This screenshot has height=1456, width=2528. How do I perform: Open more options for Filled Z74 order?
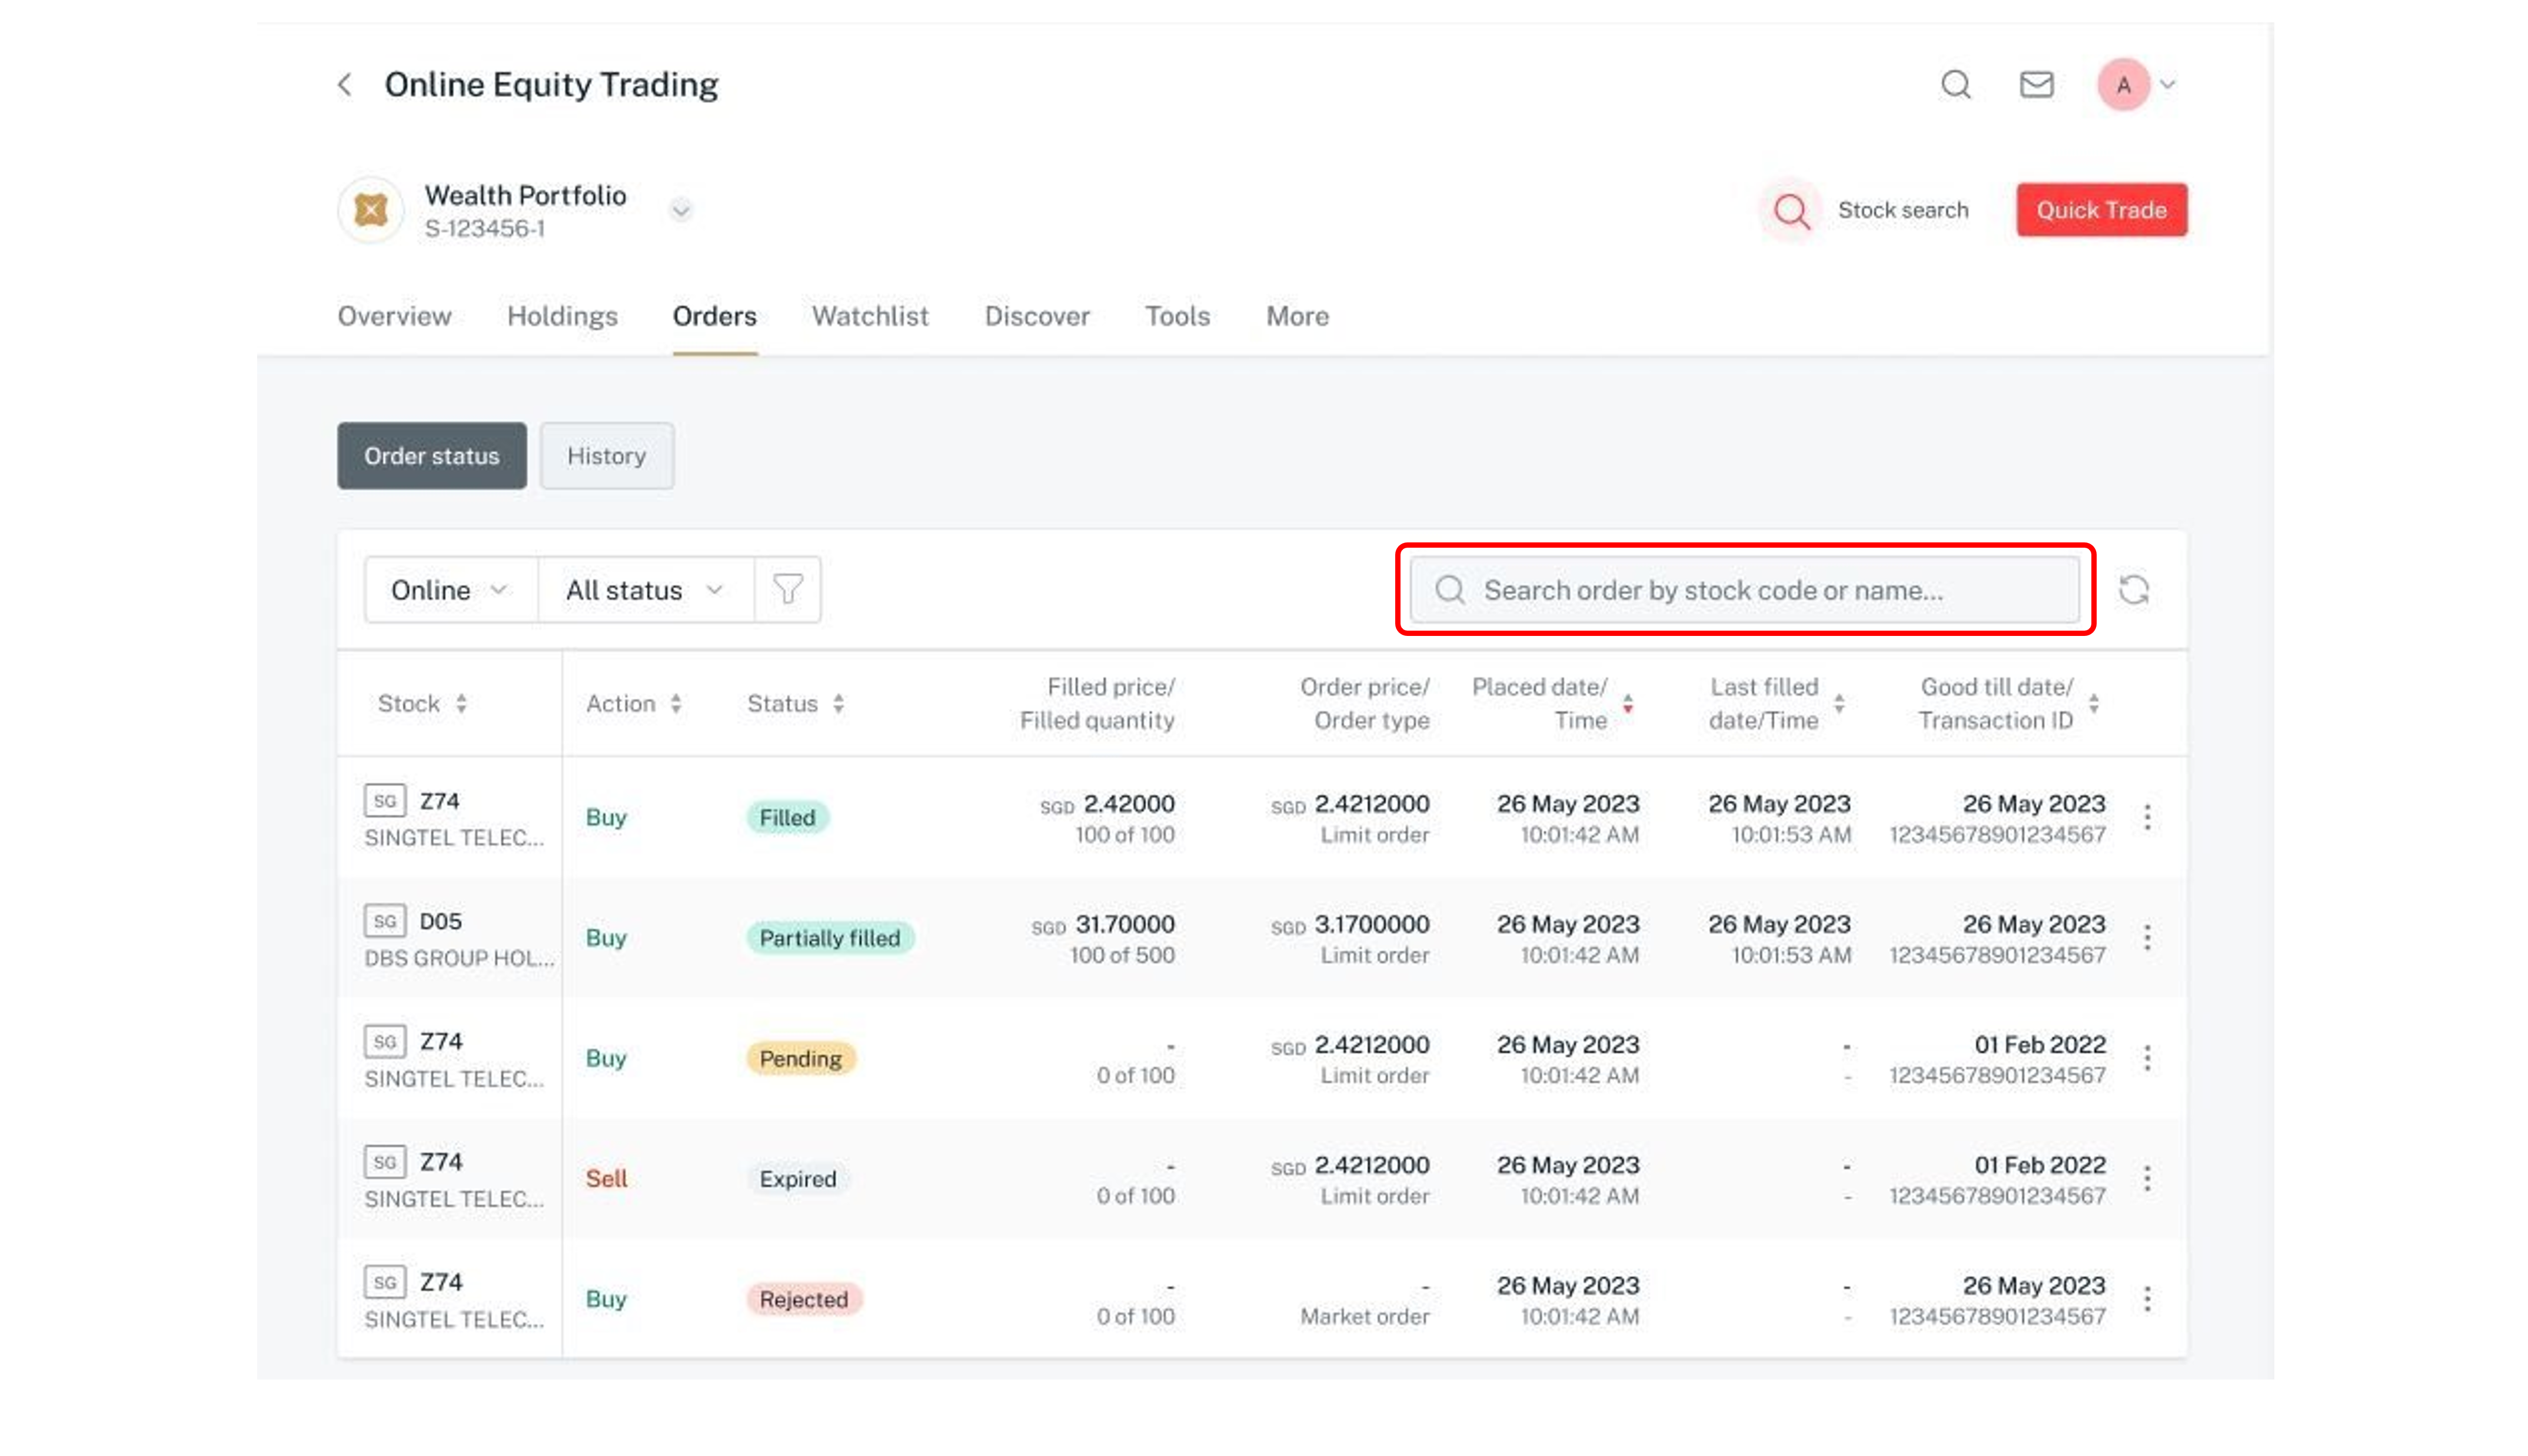(2147, 818)
